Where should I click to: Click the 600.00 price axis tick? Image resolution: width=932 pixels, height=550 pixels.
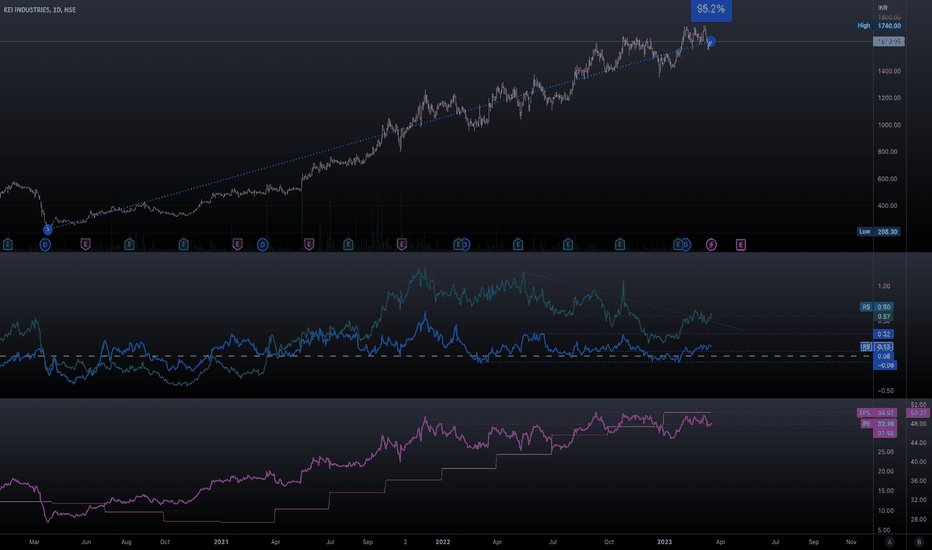click(x=887, y=178)
